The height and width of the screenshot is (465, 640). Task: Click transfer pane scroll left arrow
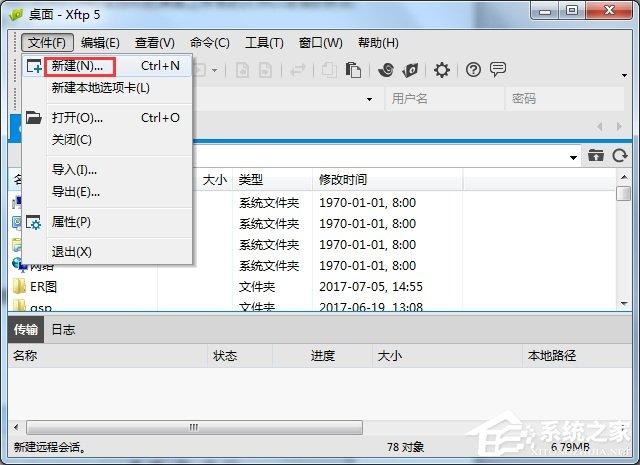[x=16, y=427]
